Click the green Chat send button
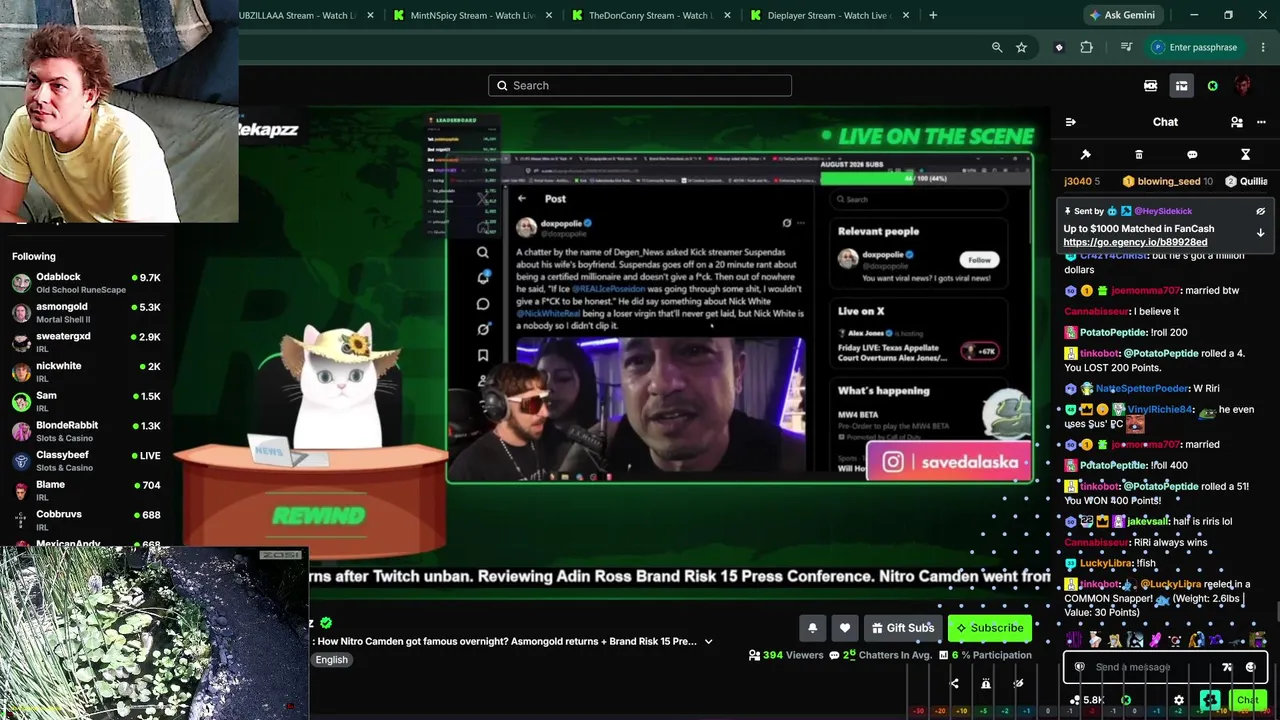Screen dimensions: 1280x720 point(1248,700)
